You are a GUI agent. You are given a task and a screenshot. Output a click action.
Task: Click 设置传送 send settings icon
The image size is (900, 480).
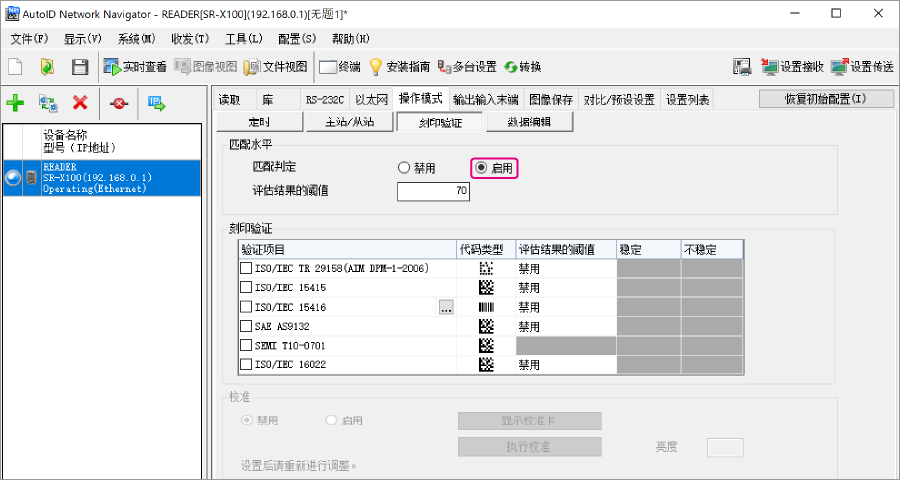coord(862,67)
